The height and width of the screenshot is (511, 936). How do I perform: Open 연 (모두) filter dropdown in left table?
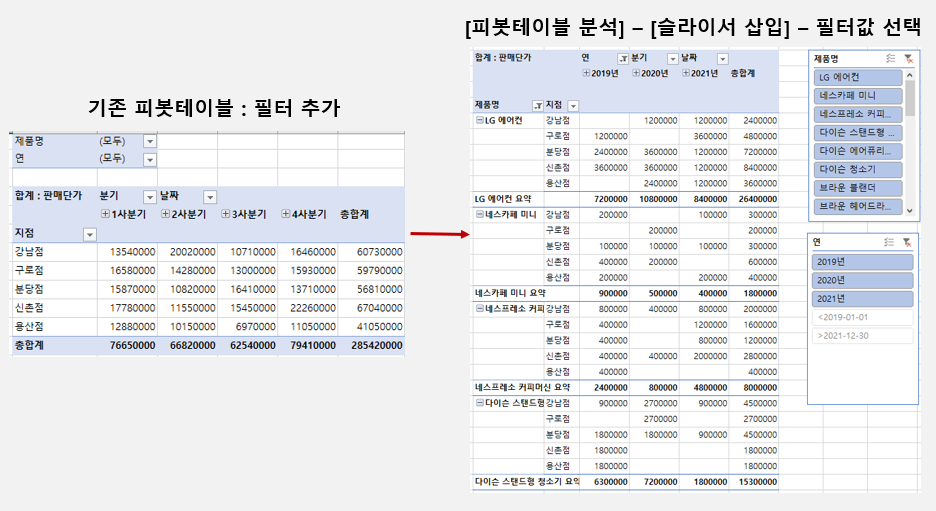pos(150,159)
